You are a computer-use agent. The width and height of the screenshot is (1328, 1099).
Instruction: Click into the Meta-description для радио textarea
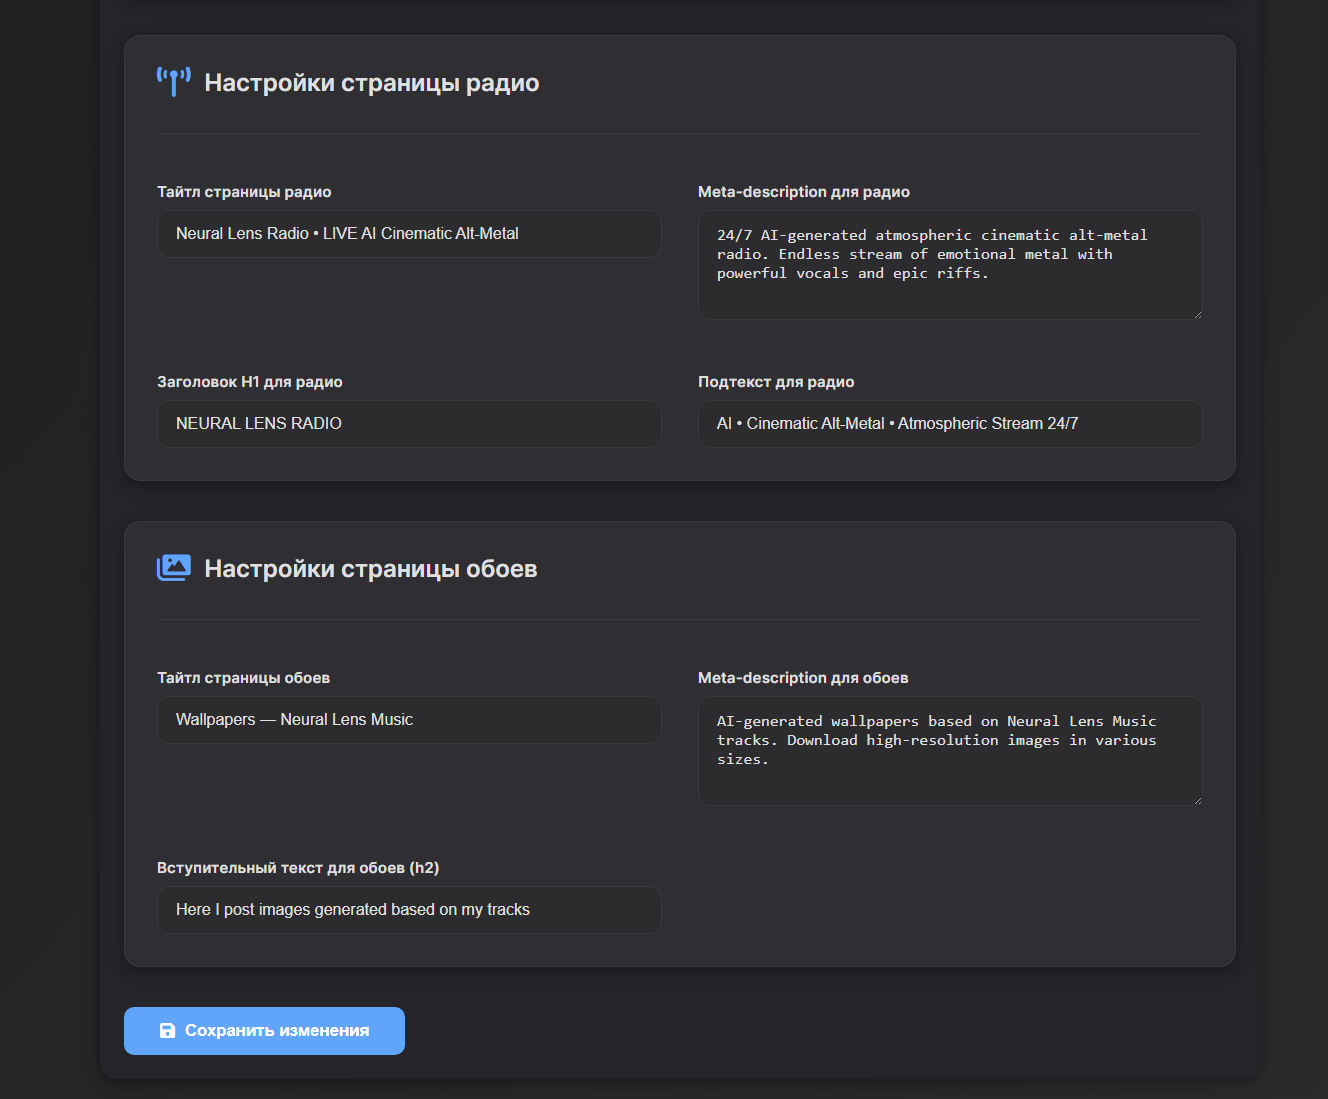point(949,265)
